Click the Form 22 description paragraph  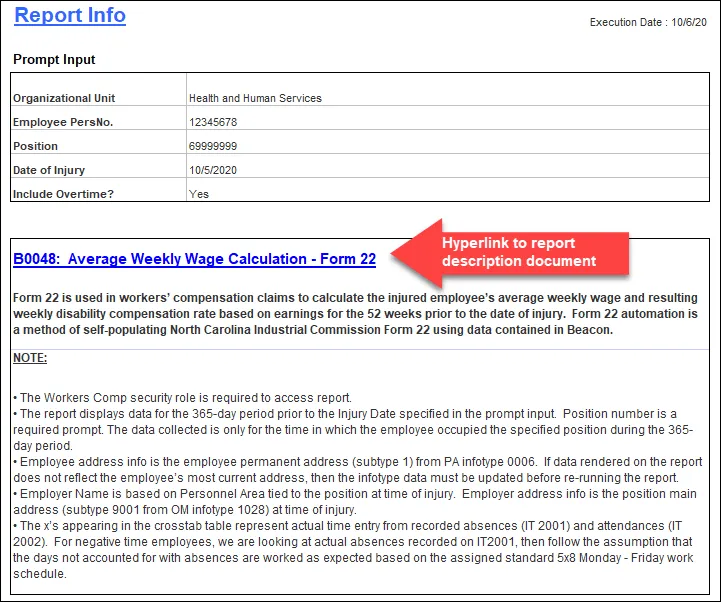pos(358,313)
